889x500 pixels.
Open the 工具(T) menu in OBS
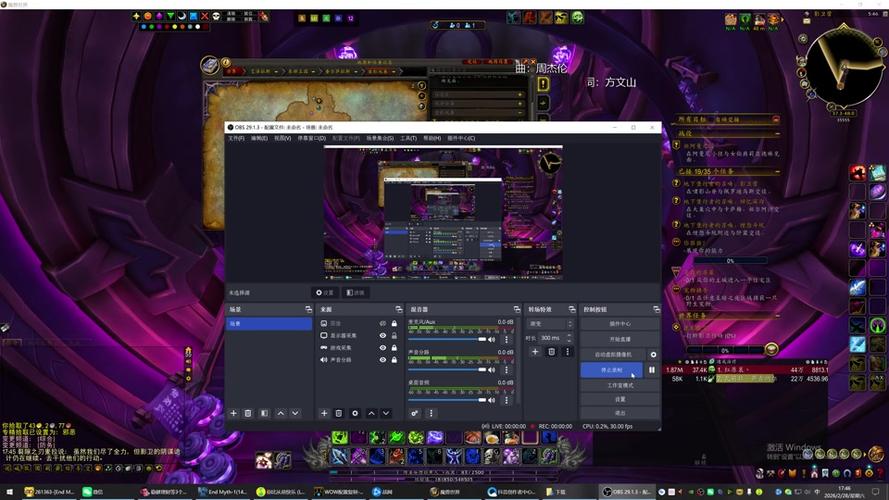[x=408, y=138]
